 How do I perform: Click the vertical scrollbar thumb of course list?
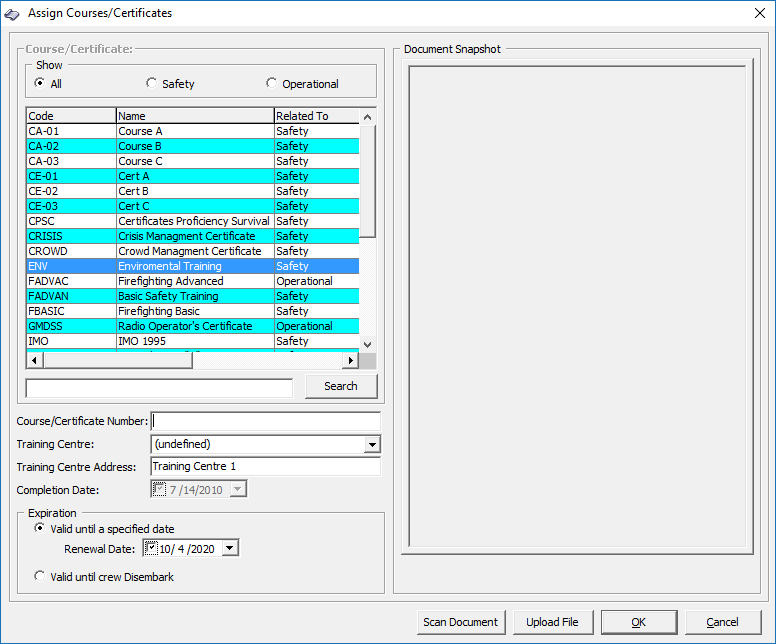click(x=367, y=181)
